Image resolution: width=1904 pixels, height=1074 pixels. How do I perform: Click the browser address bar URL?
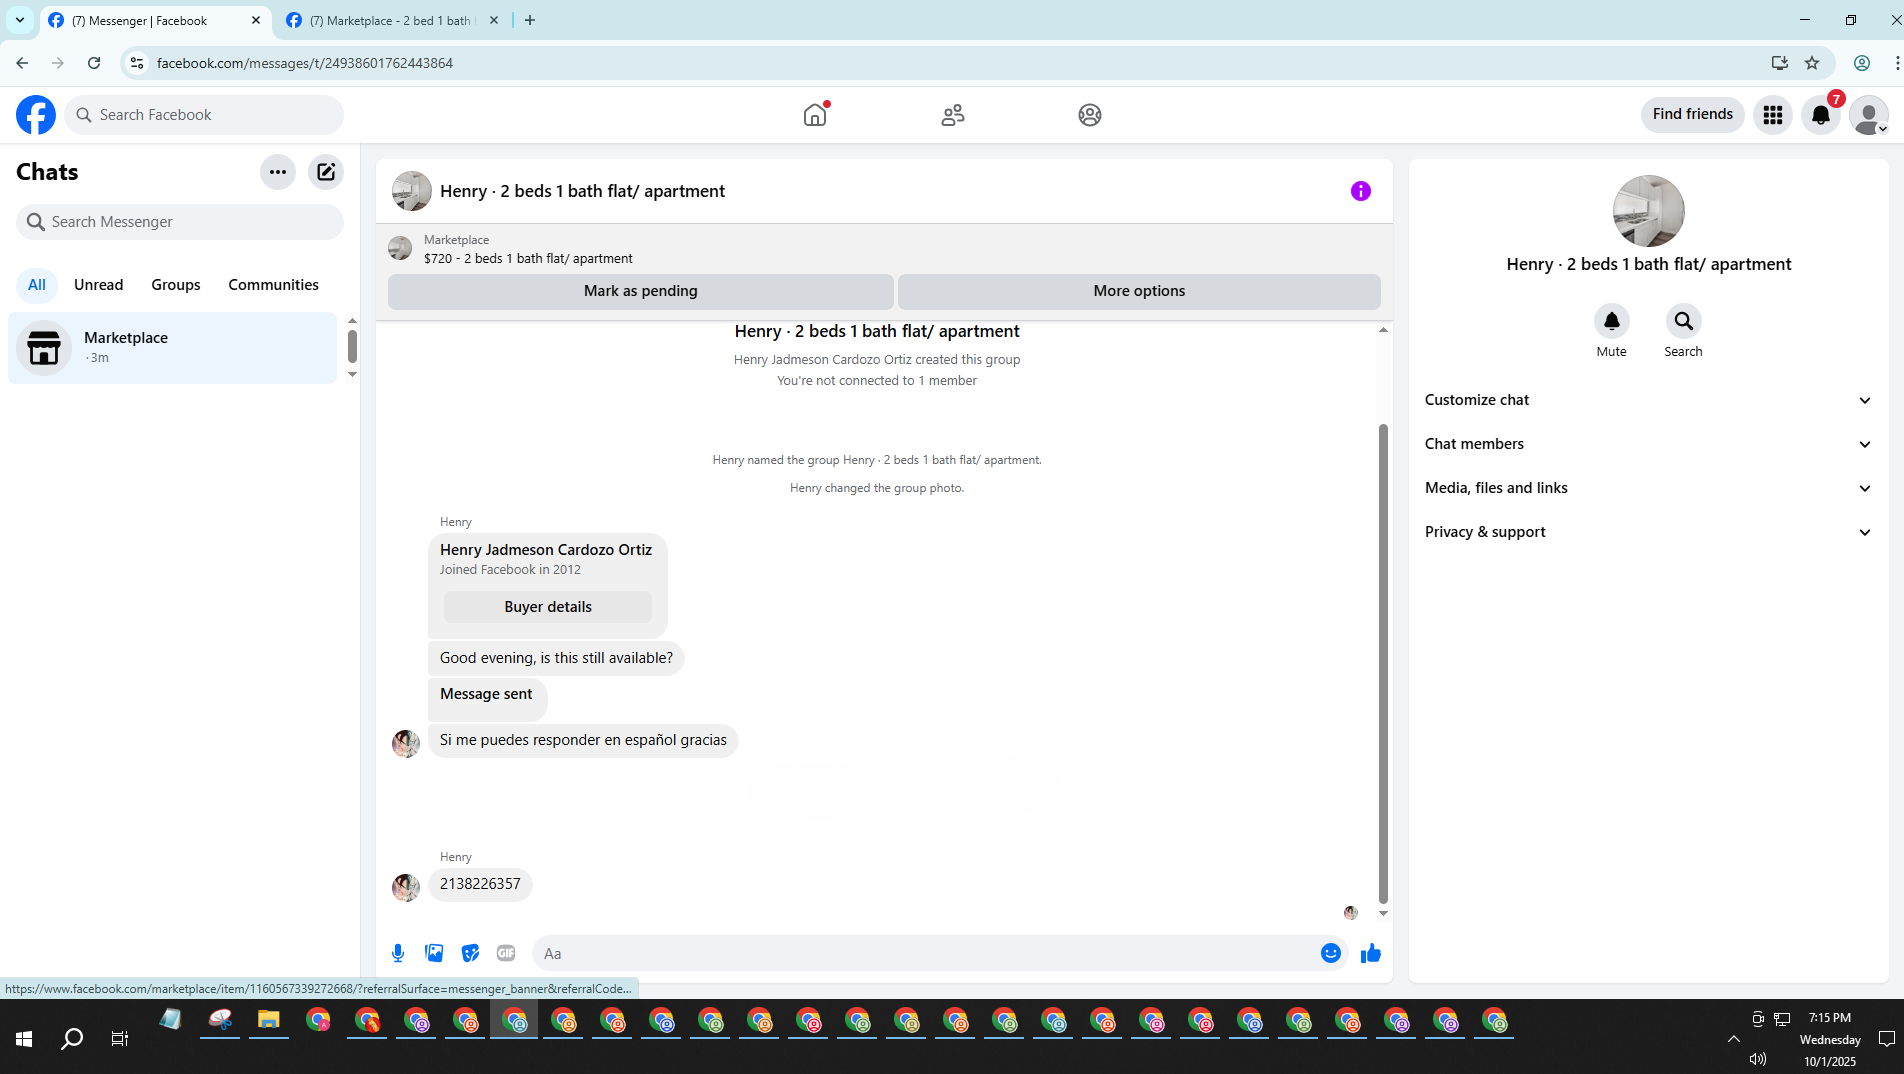(305, 63)
